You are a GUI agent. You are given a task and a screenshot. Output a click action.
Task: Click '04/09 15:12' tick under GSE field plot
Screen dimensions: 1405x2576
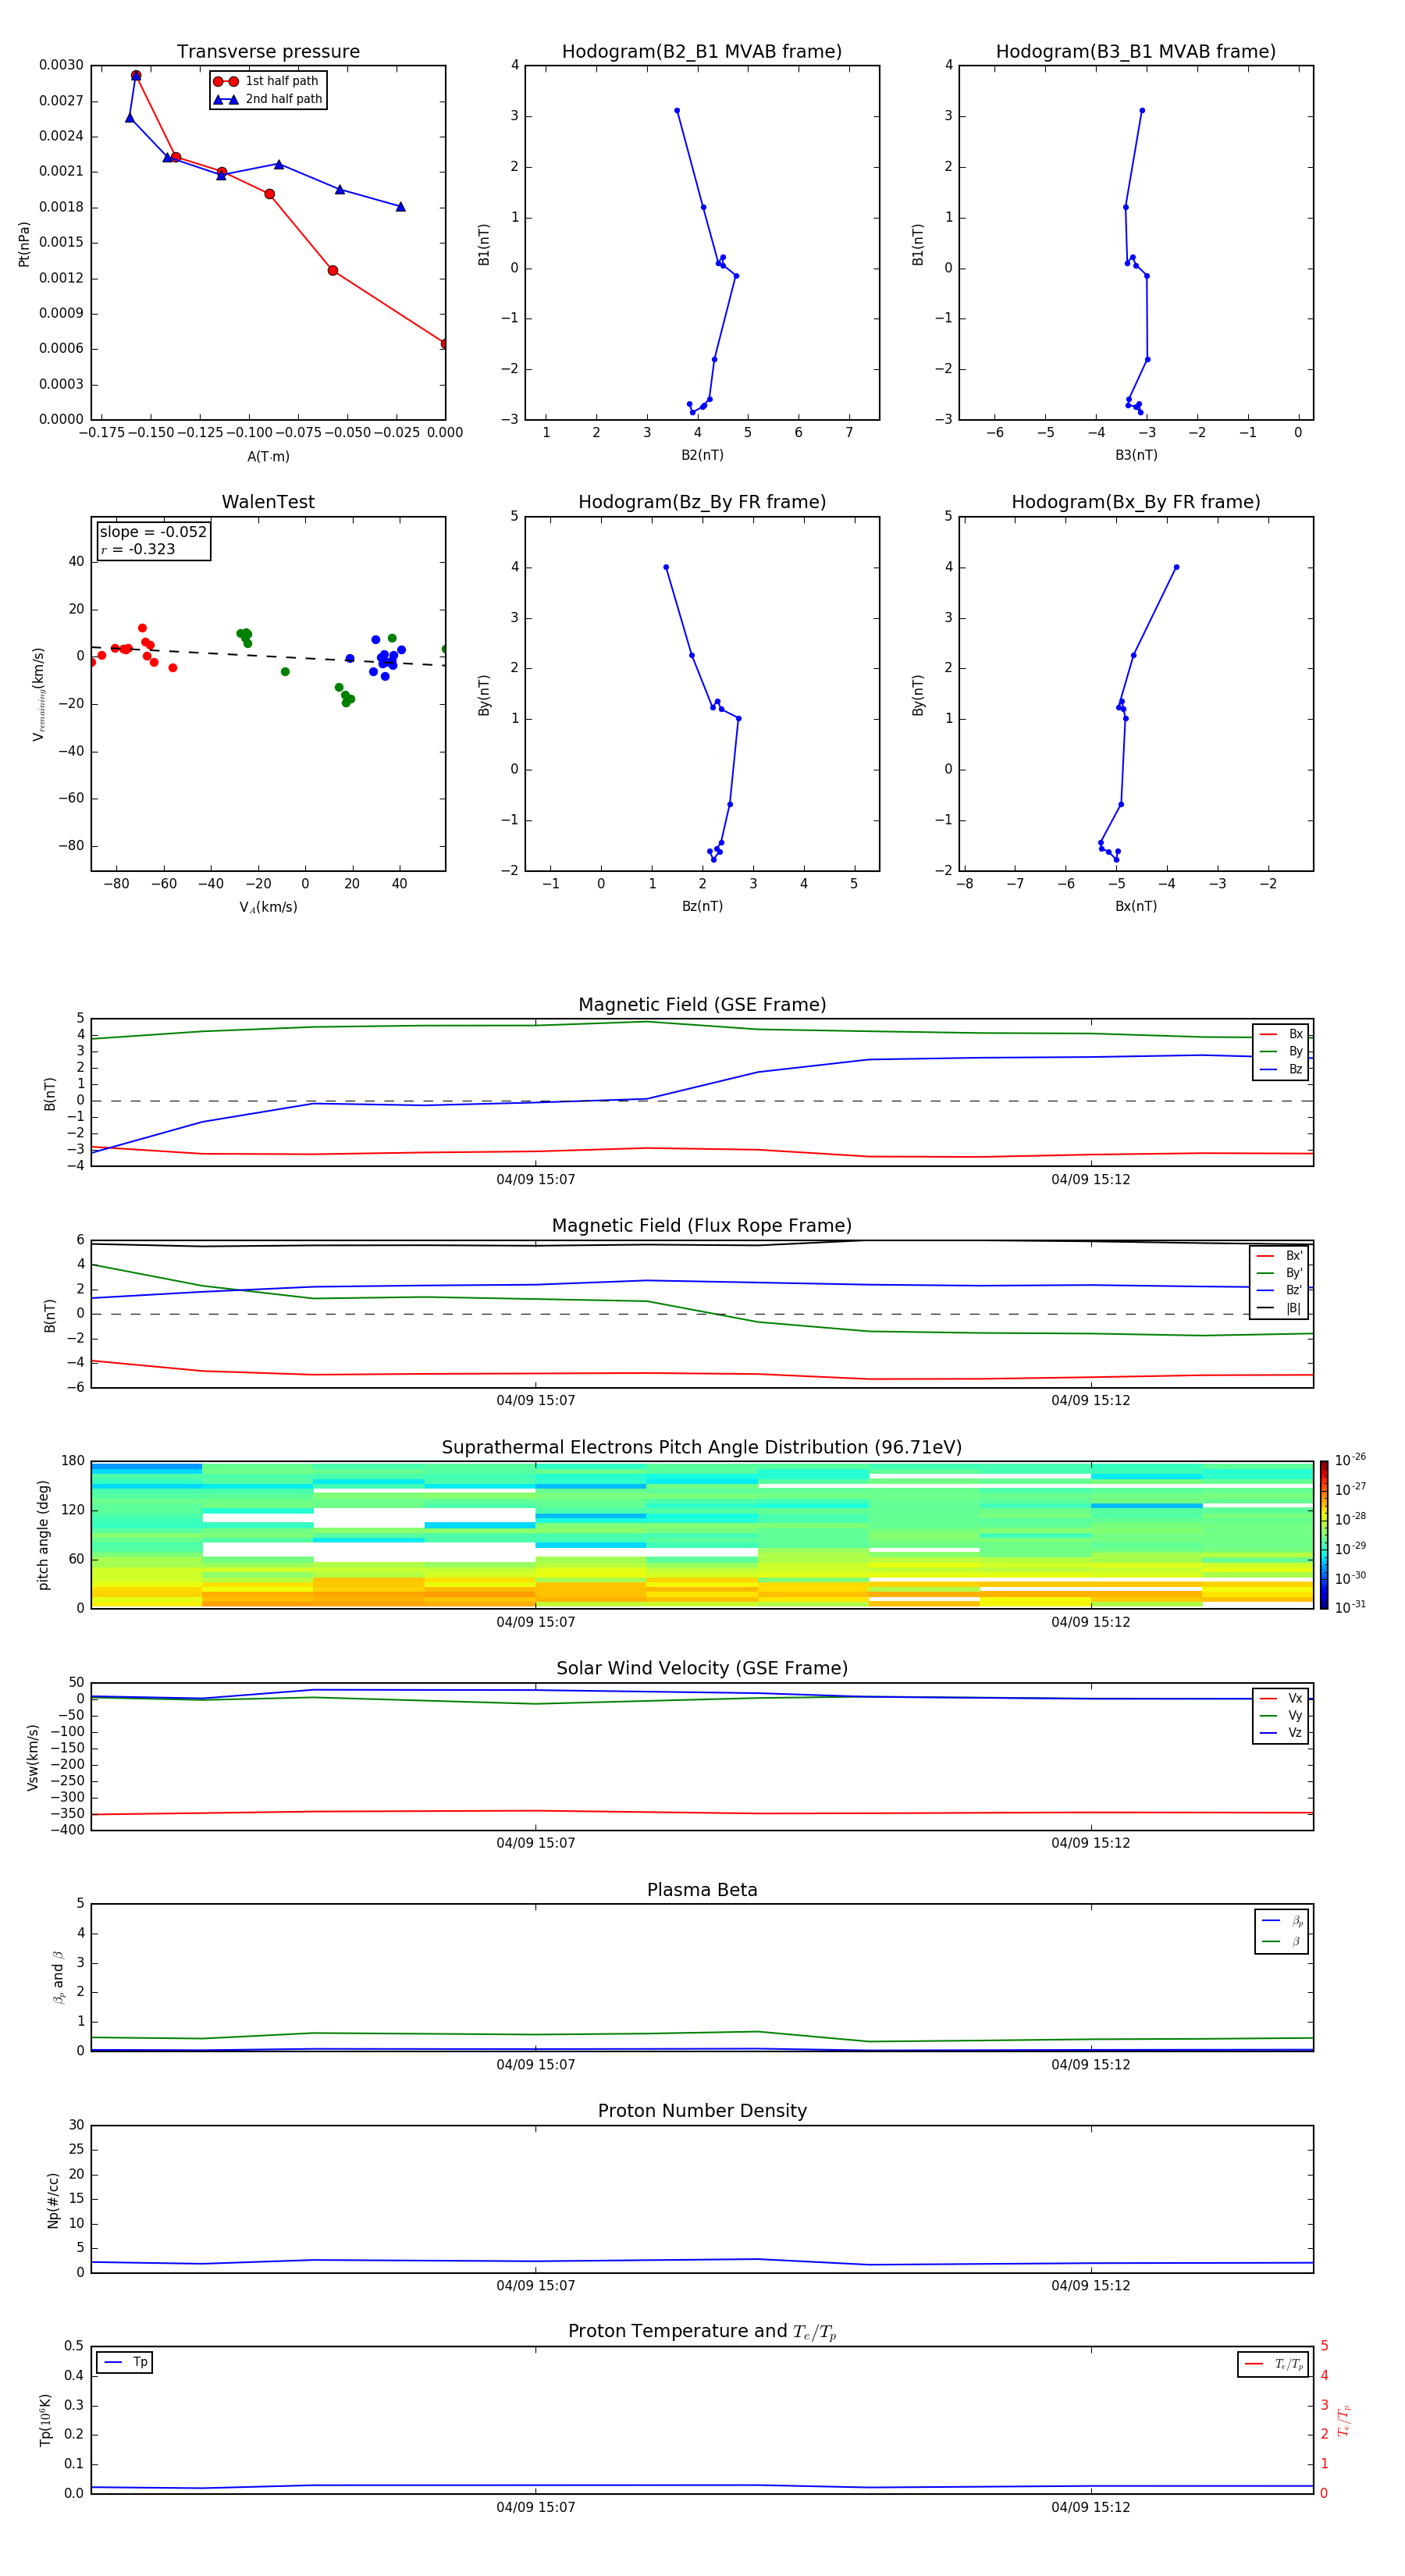1091,1180
